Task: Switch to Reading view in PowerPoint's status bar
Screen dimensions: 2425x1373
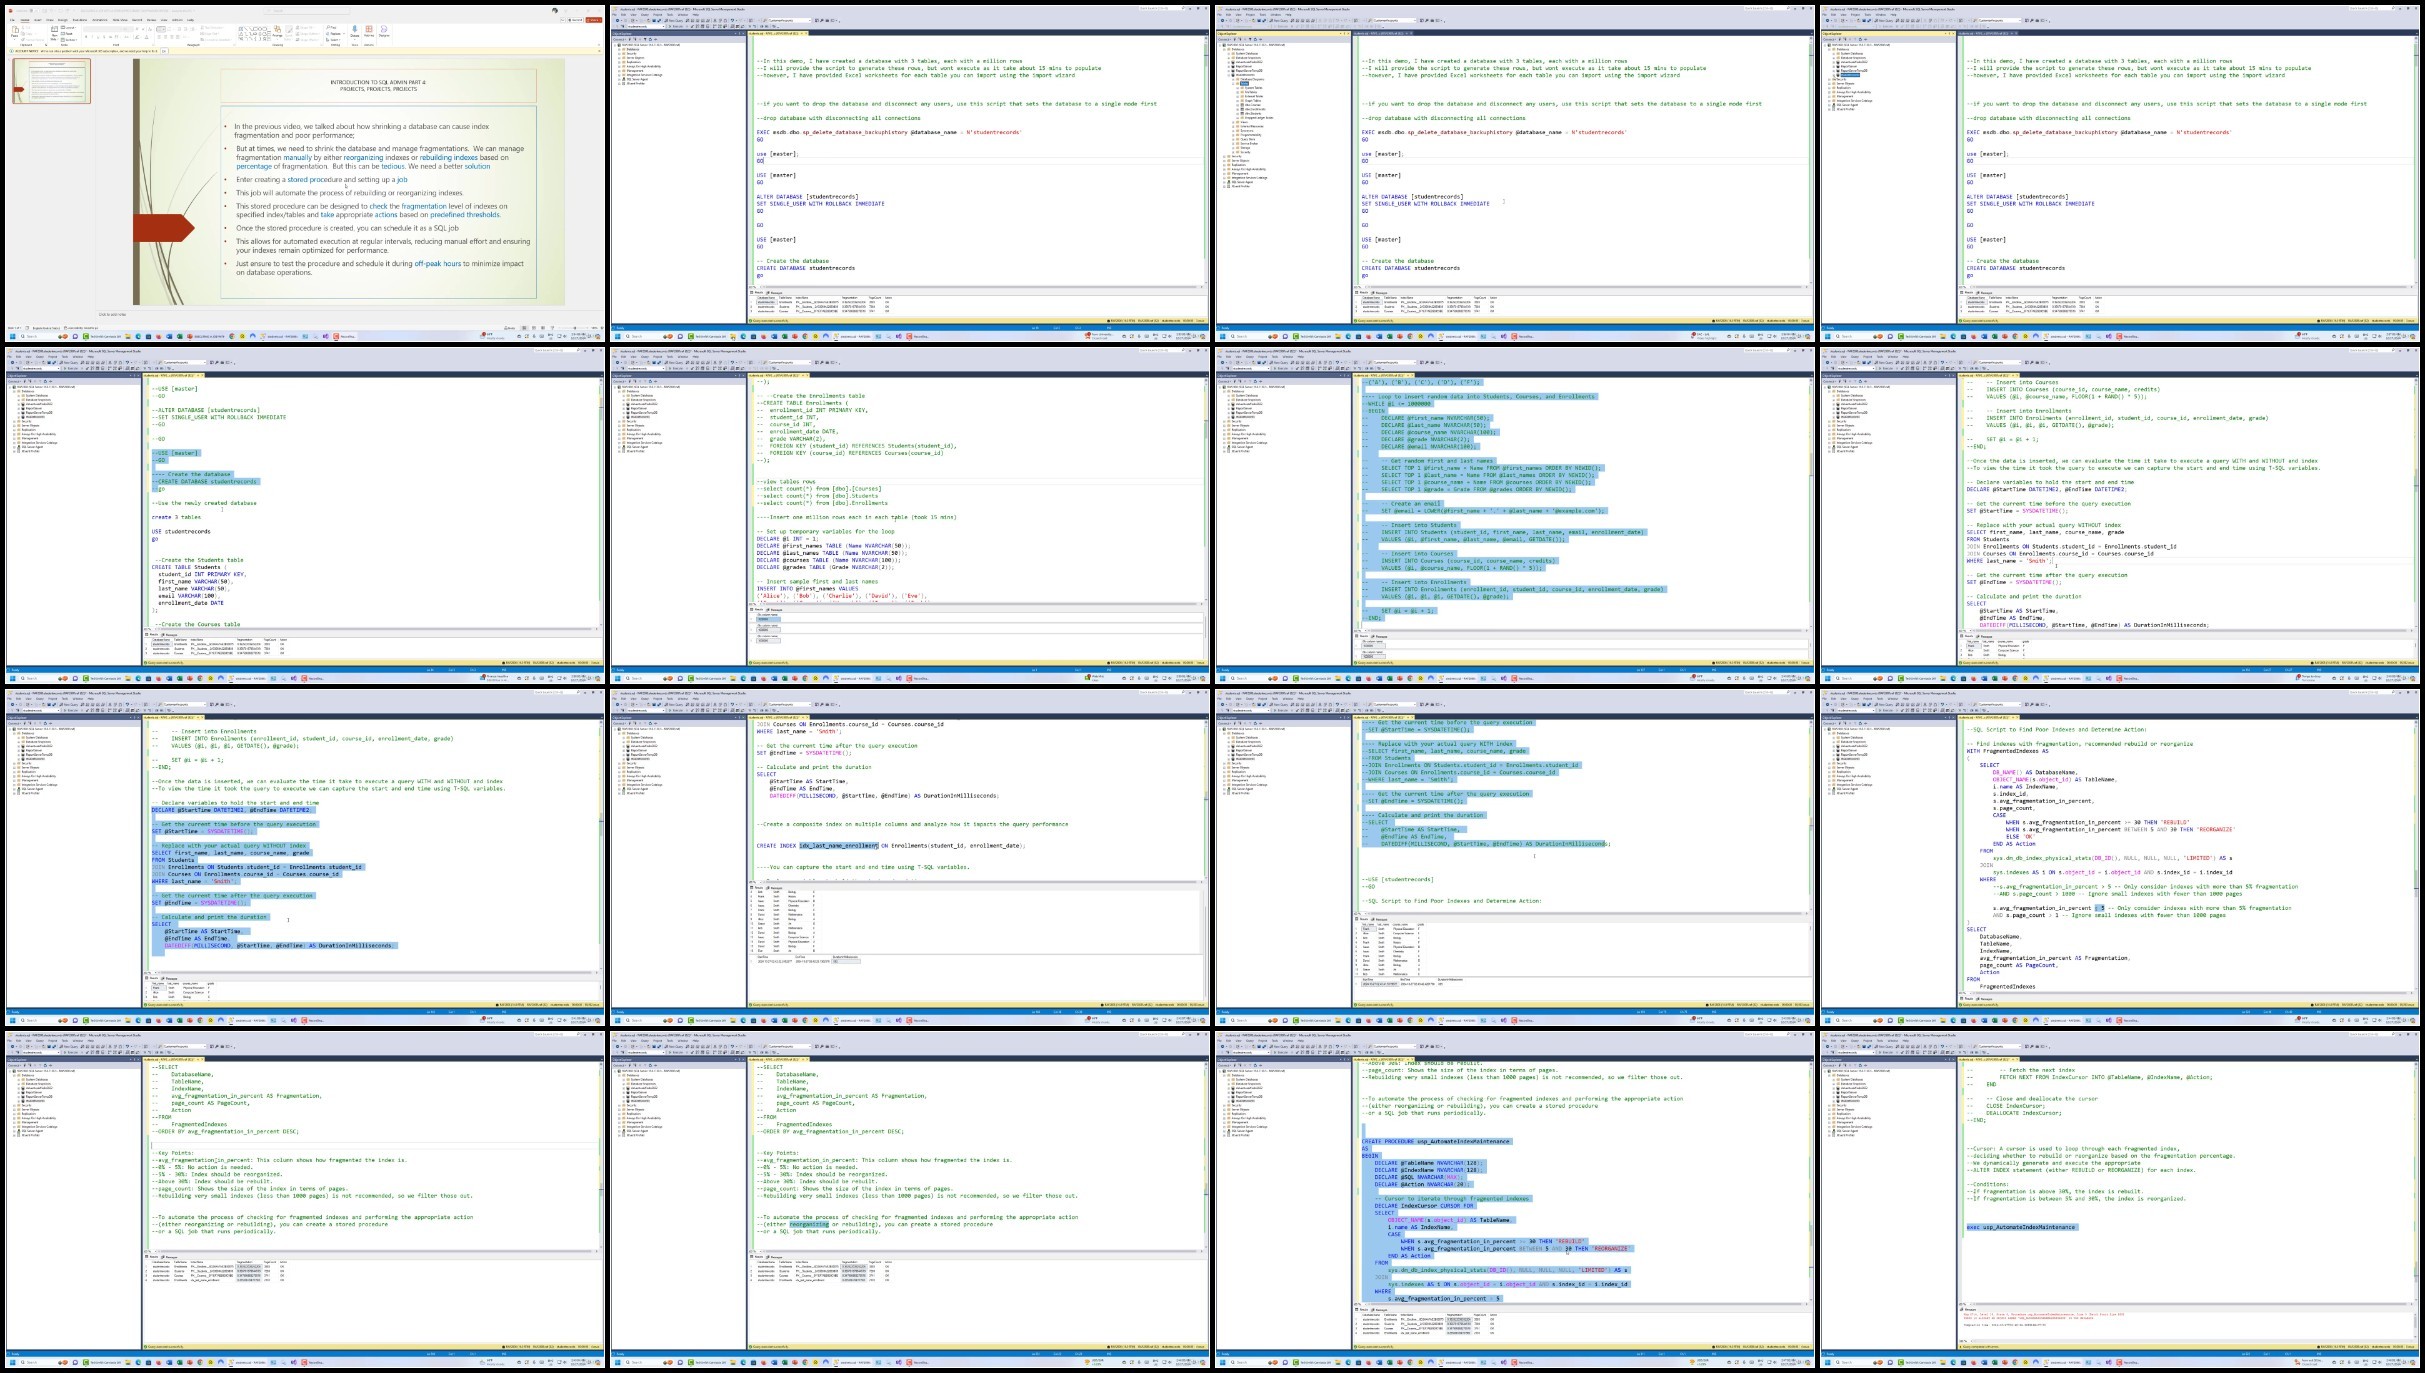Action: [543, 328]
